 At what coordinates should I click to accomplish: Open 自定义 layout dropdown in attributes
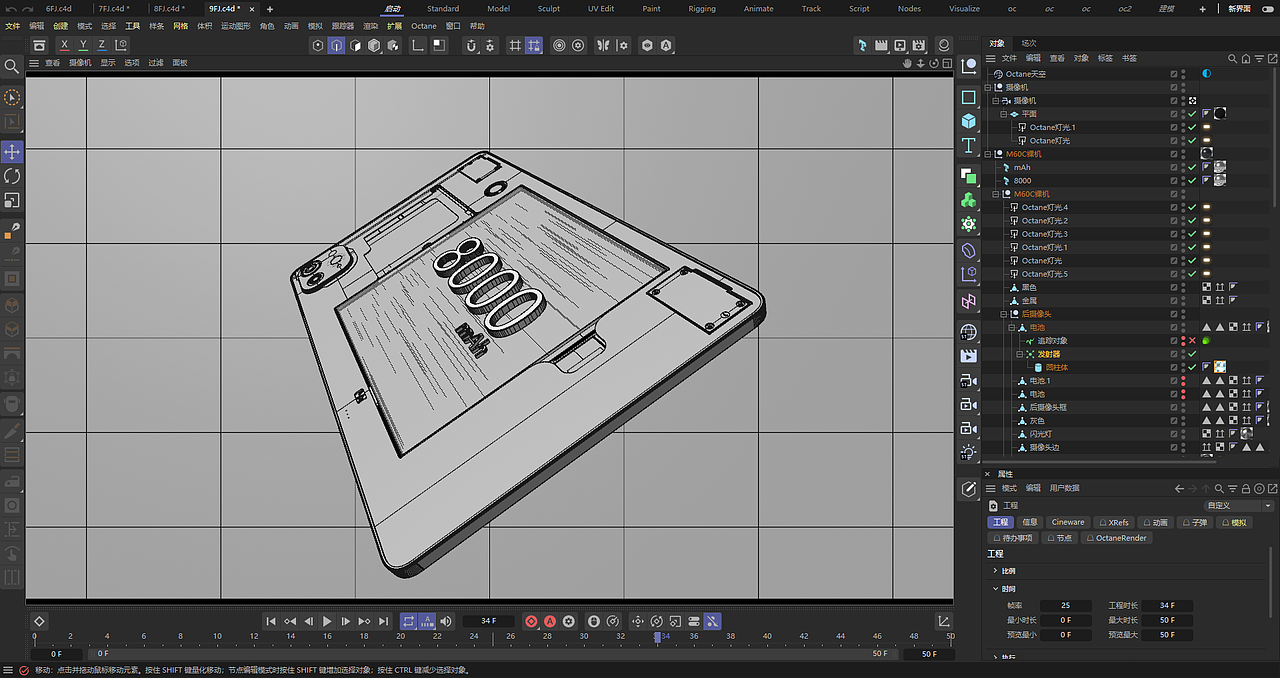pos(1239,506)
